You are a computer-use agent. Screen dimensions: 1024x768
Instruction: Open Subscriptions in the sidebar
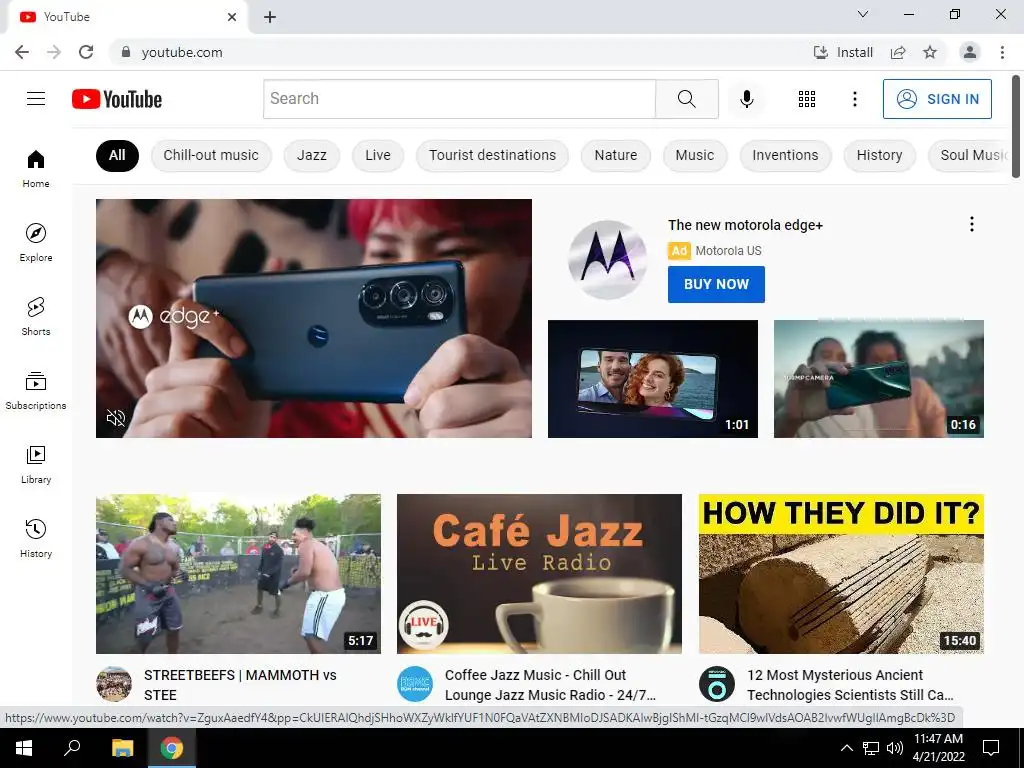click(x=36, y=390)
